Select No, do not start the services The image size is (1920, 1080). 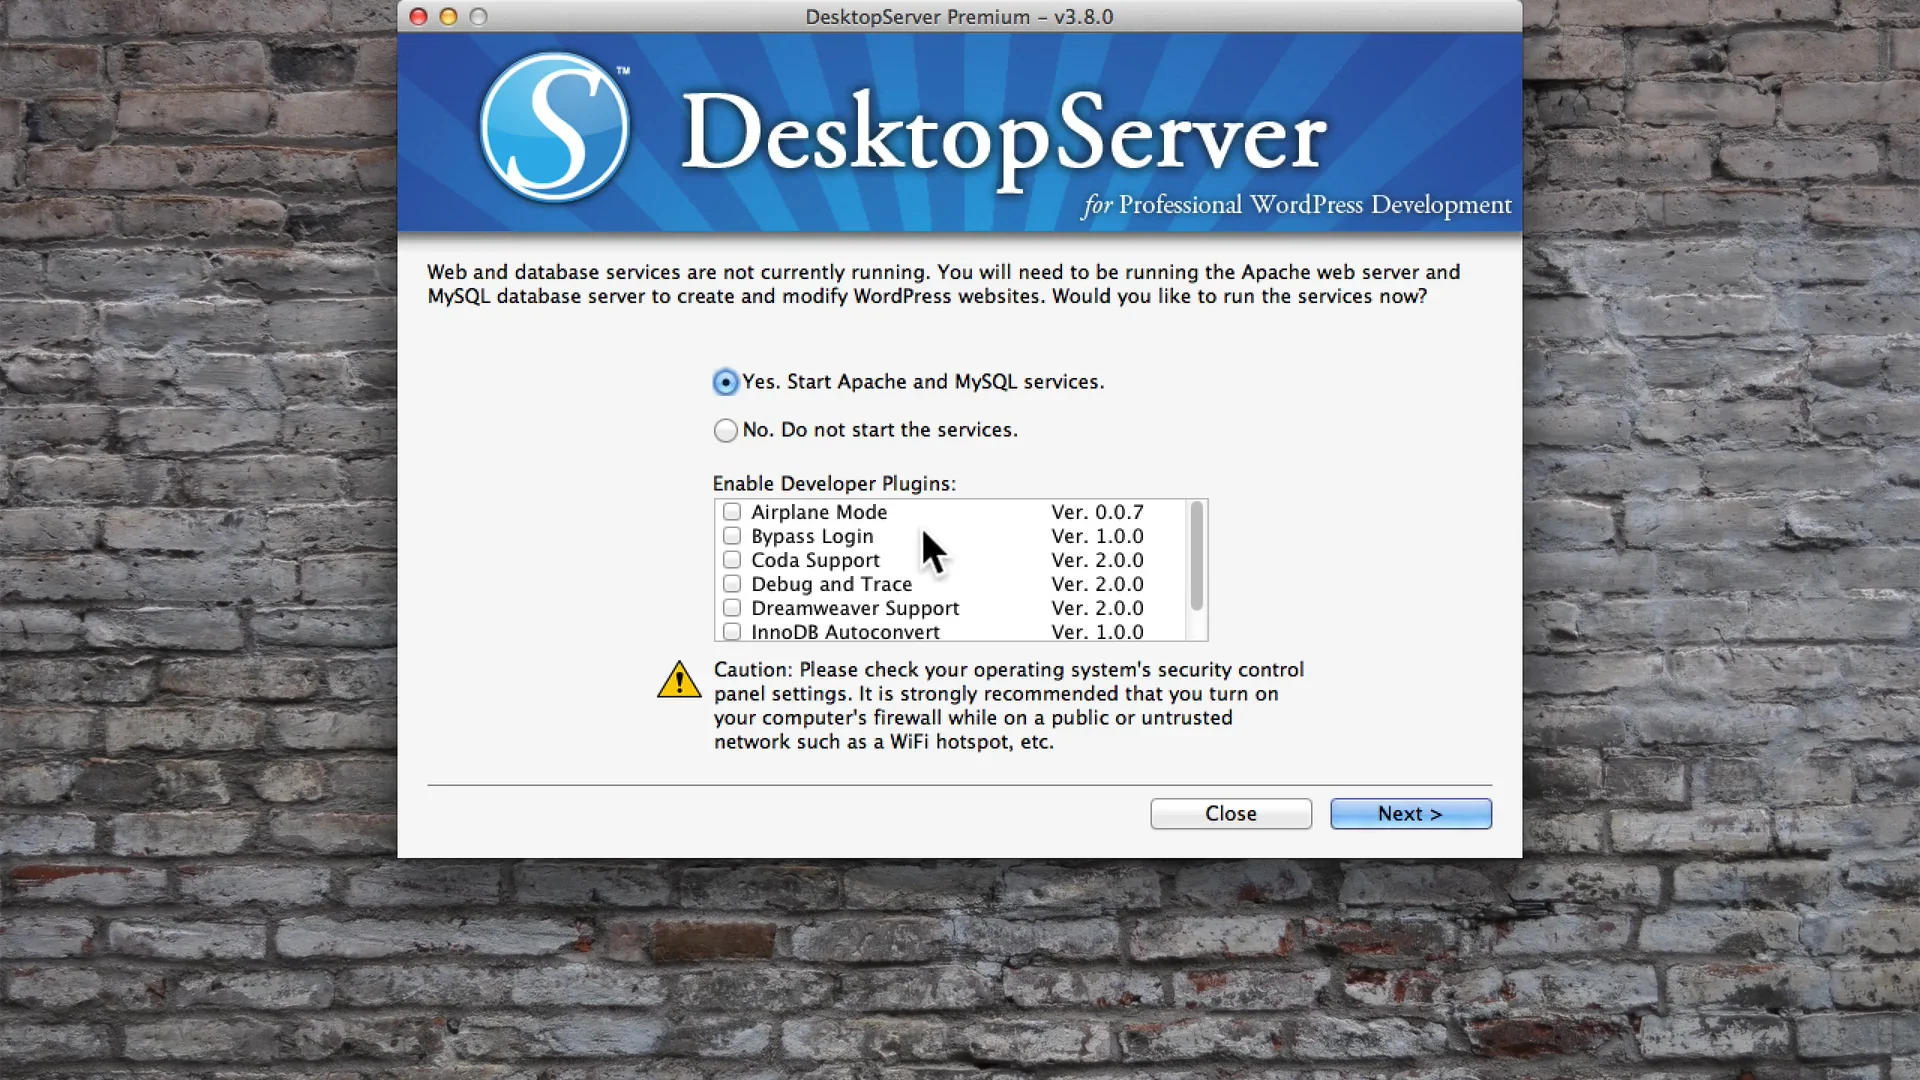pos(726,430)
